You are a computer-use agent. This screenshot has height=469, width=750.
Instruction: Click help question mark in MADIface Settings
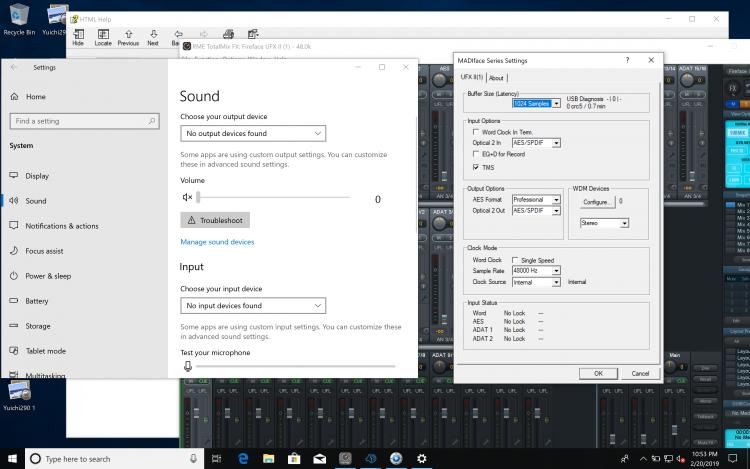click(x=627, y=60)
